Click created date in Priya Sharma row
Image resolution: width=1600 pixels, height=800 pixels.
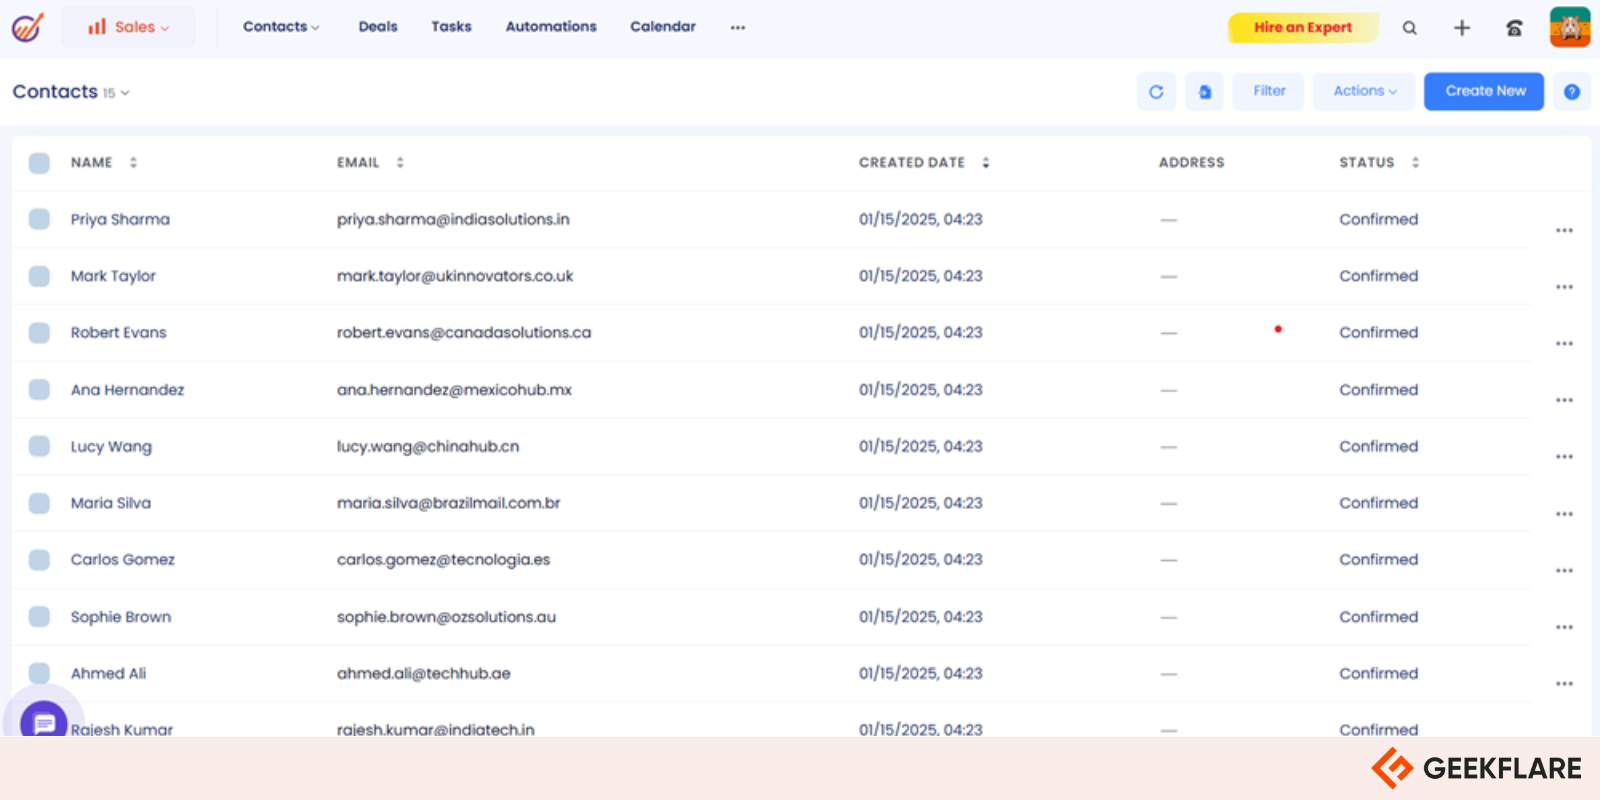[920, 220]
